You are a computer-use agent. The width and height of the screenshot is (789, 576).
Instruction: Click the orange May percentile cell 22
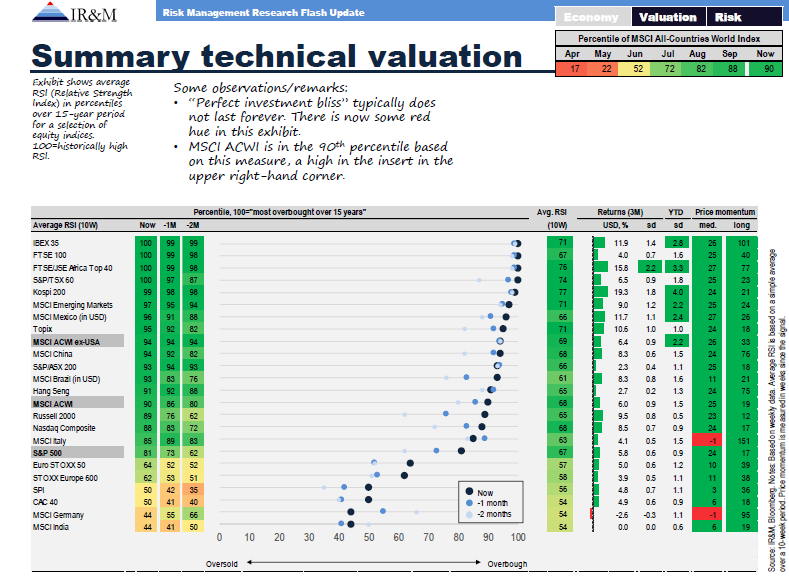pyautogui.click(x=603, y=68)
